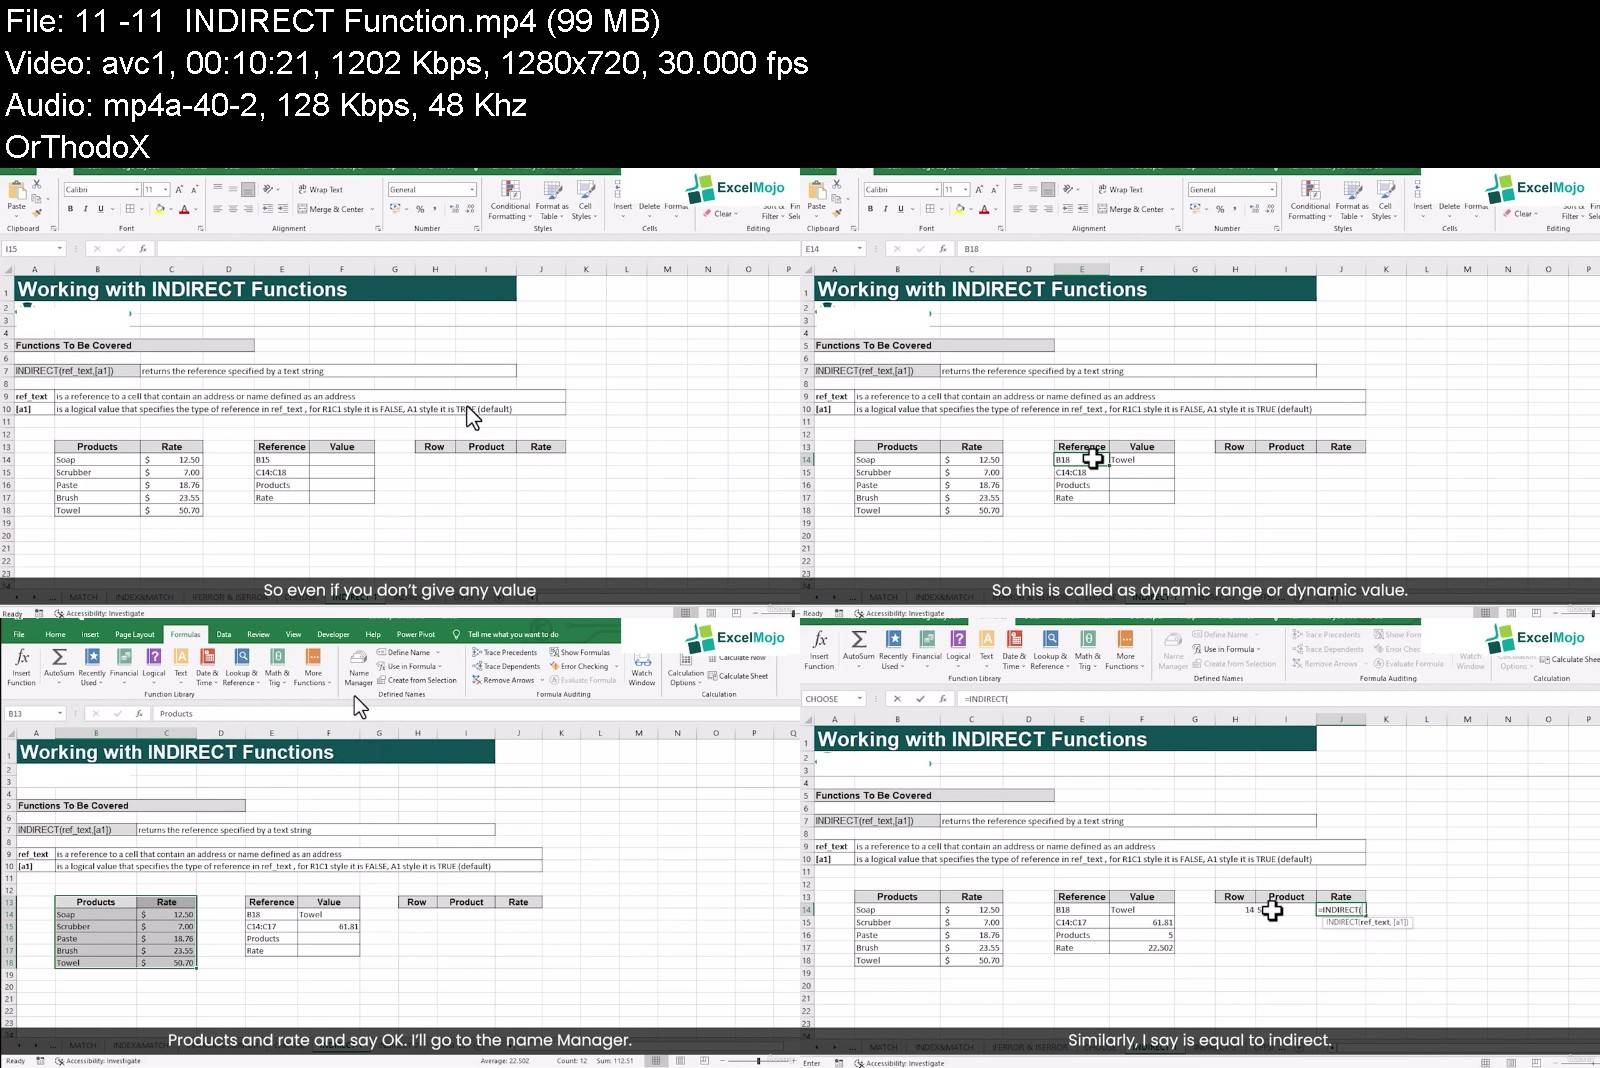Click Watch Window in the bottom-left frame
1600x1068 pixels.
coord(641,668)
